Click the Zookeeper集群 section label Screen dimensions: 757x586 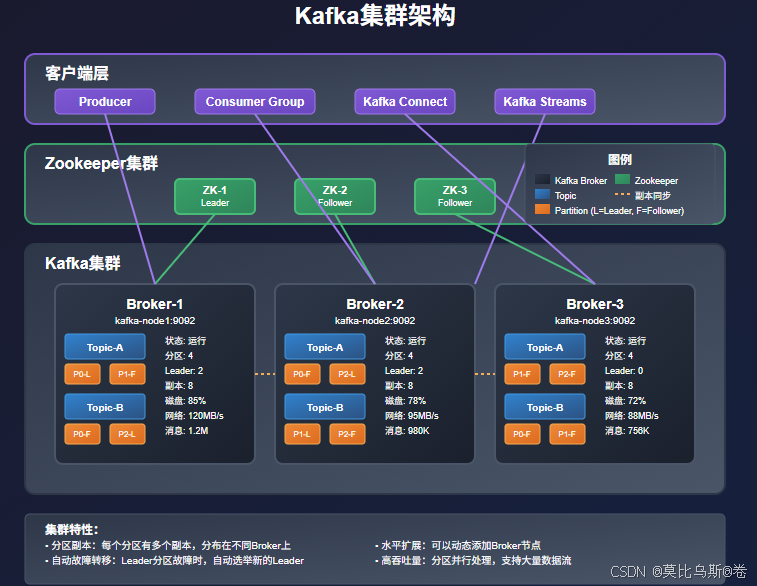[x=101, y=163]
